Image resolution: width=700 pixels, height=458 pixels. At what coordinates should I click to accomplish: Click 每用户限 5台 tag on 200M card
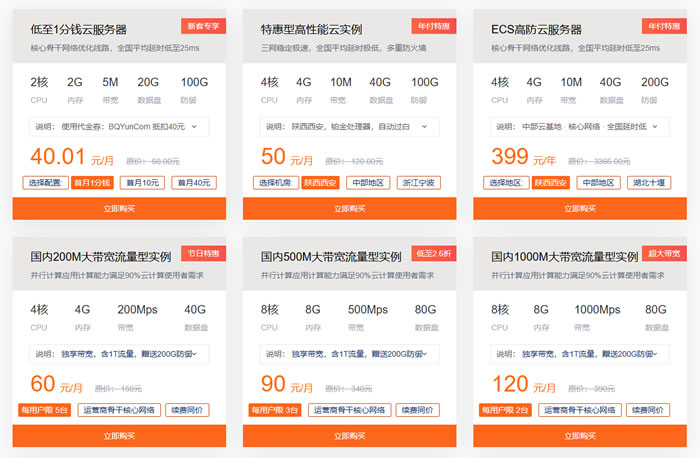click(44, 410)
